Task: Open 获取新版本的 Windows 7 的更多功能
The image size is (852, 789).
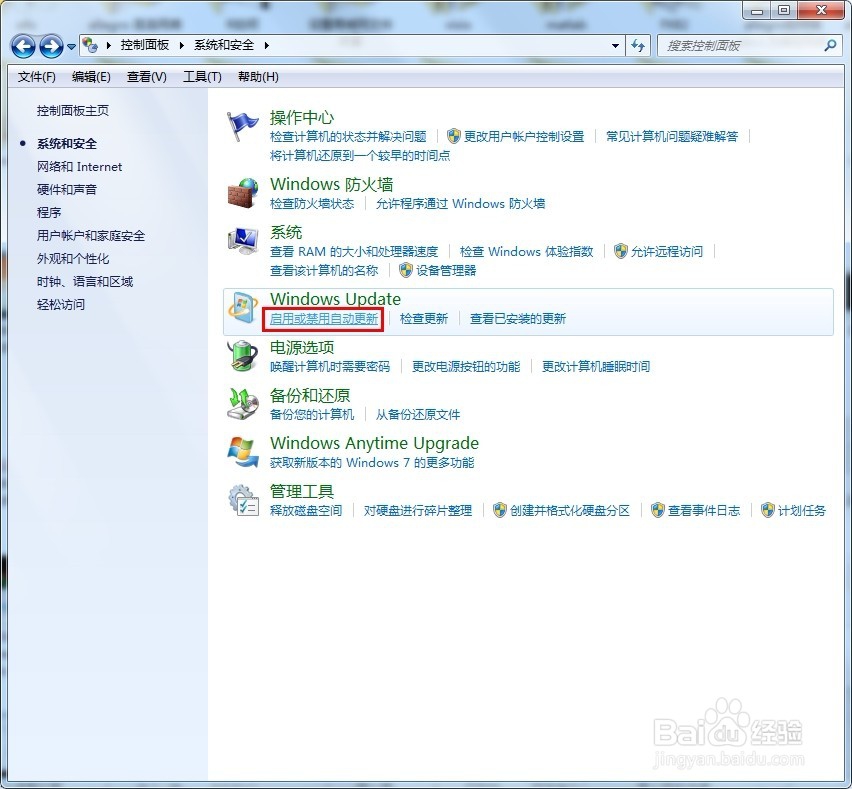Action: click(372, 463)
